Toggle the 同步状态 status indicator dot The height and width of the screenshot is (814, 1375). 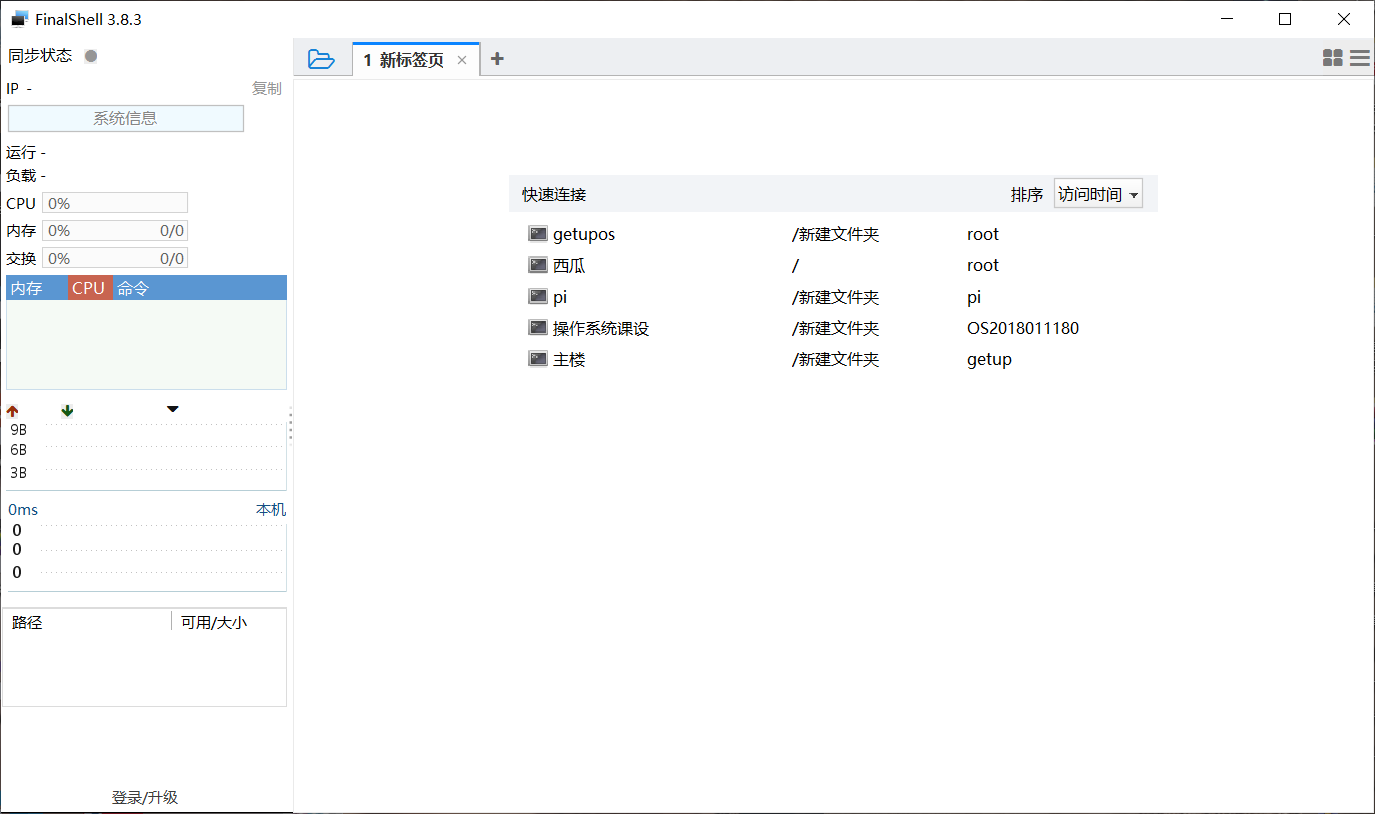[90, 56]
